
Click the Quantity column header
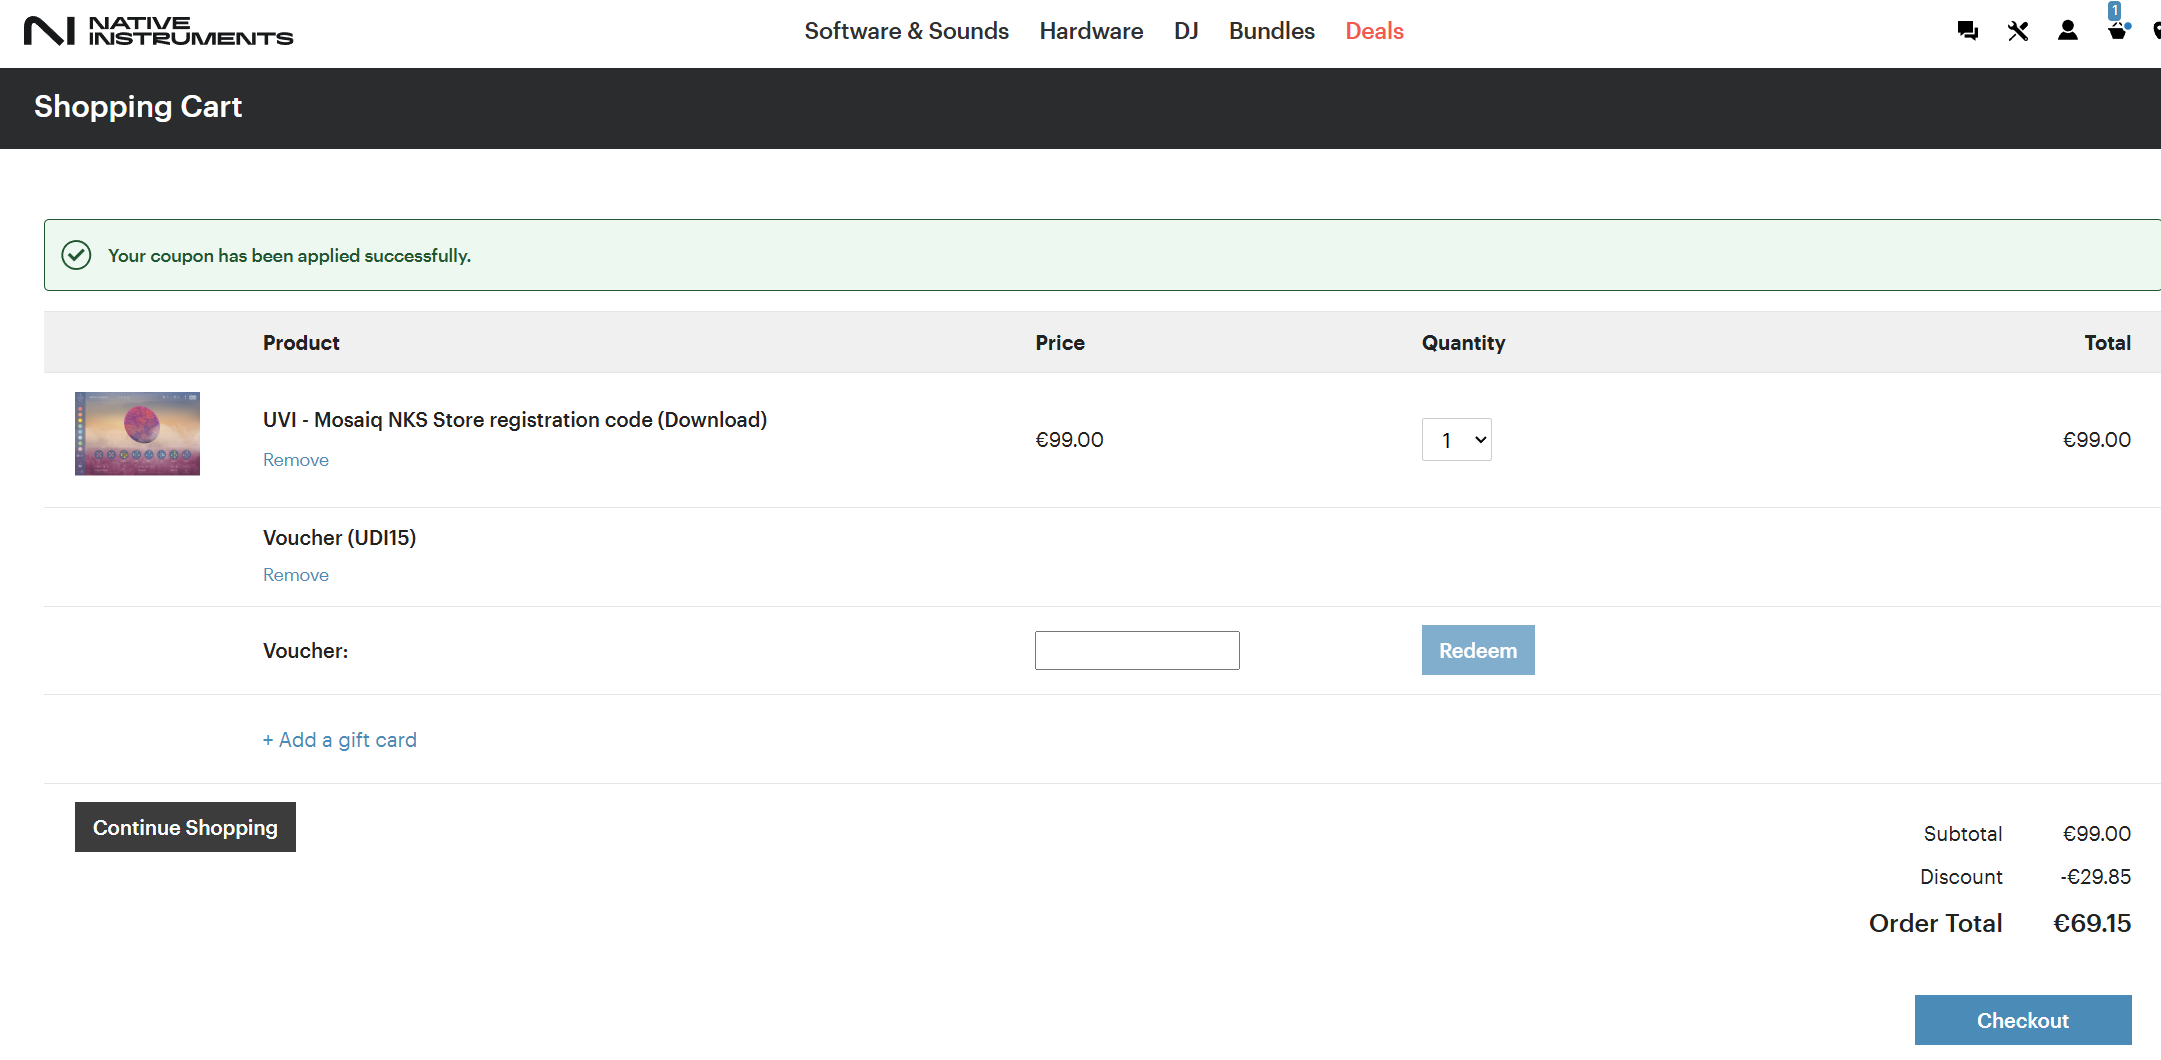click(x=1463, y=343)
